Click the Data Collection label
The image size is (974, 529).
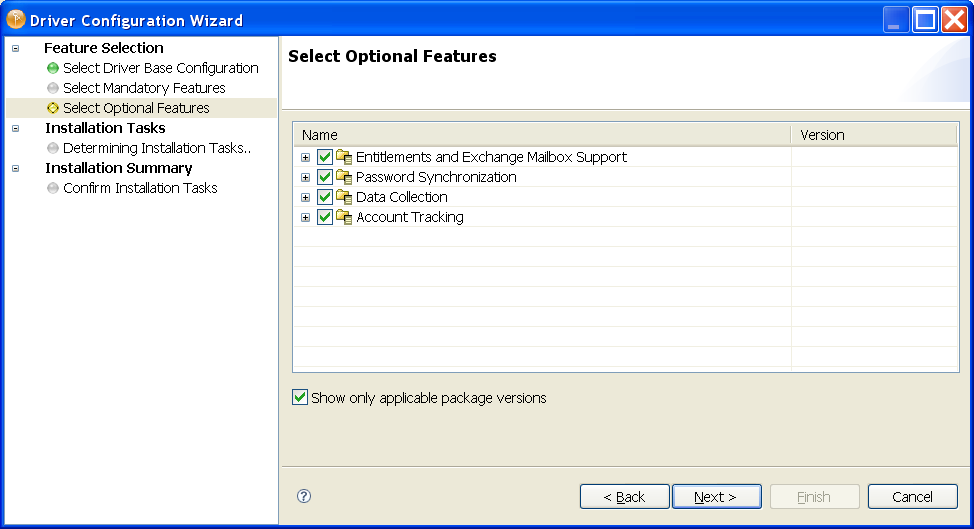point(401,197)
